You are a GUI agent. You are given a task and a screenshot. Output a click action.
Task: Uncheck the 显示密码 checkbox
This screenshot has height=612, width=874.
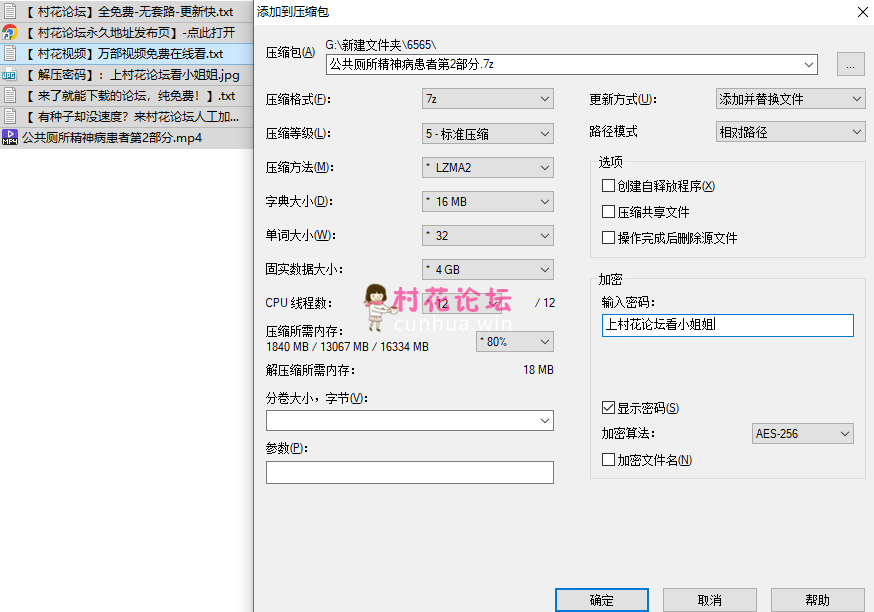tap(608, 408)
